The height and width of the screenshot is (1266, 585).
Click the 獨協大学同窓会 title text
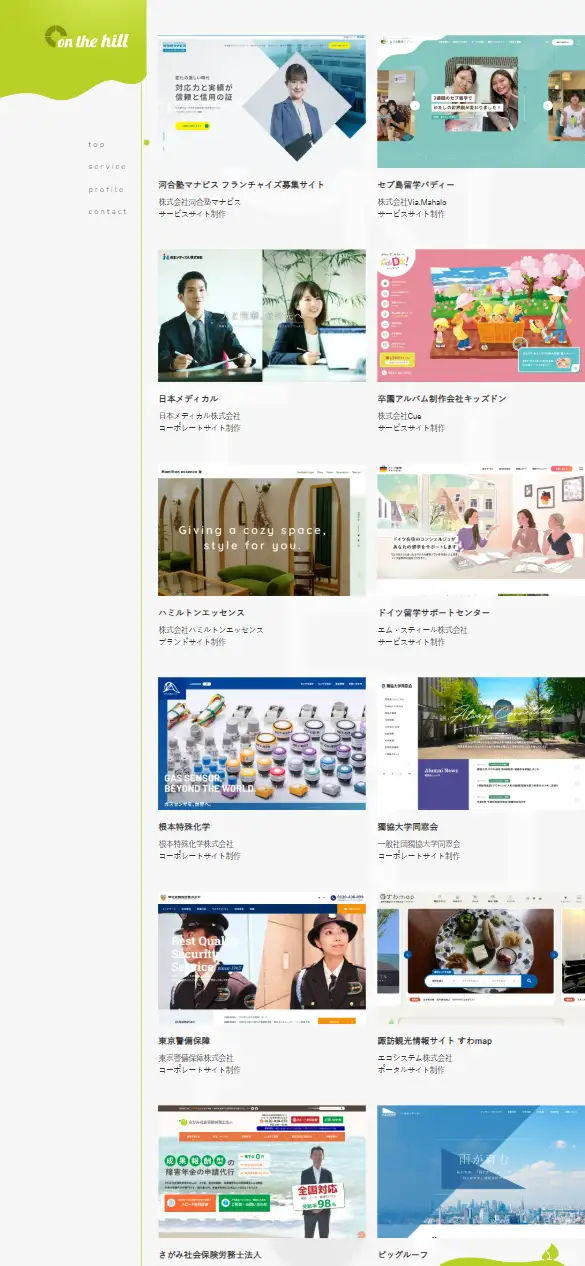pos(408,827)
